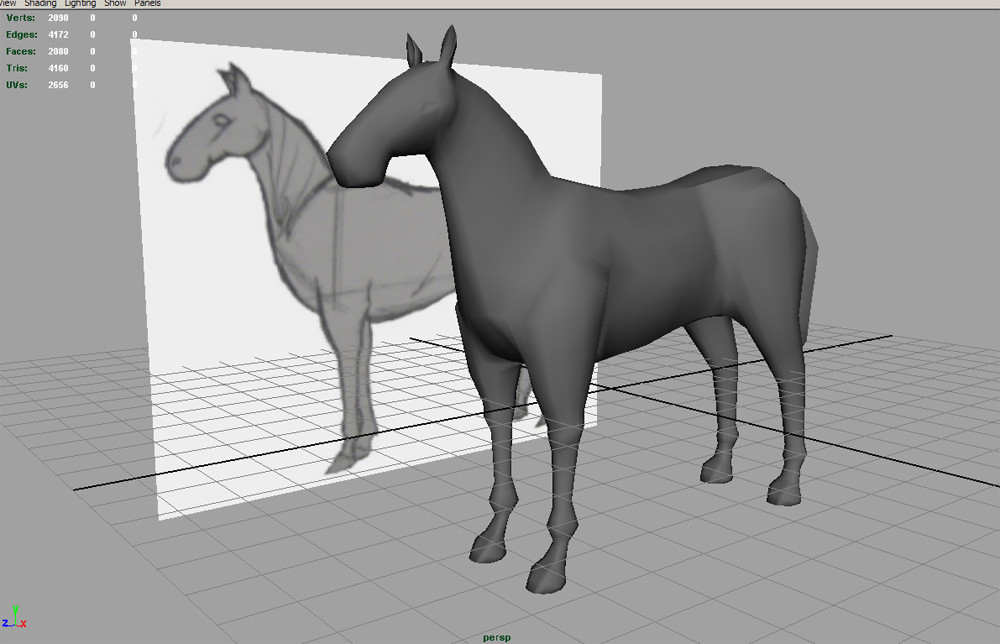Image resolution: width=1000 pixels, height=644 pixels.
Task: Click the Tris count '4160'
Action: (58, 68)
